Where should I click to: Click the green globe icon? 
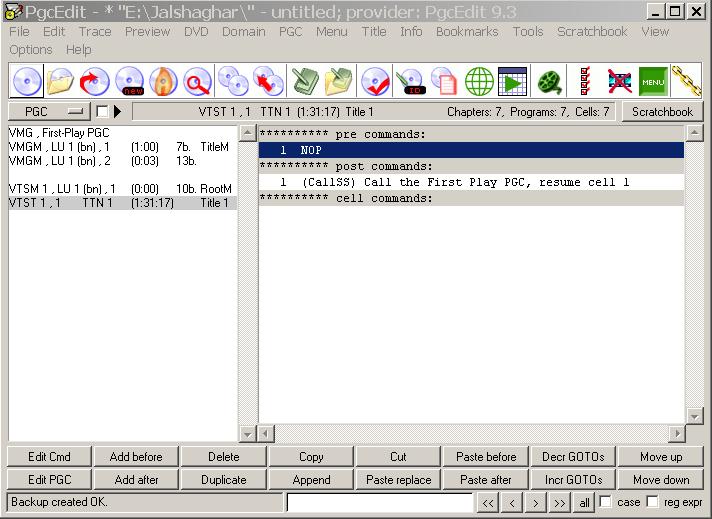(x=479, y=81)
